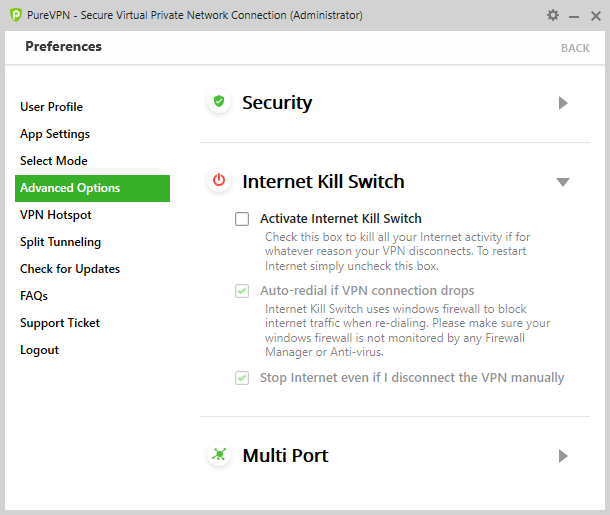610x515 pixels.
Task: Click the Multi Port heading text
Action: (x=286, y=456)
